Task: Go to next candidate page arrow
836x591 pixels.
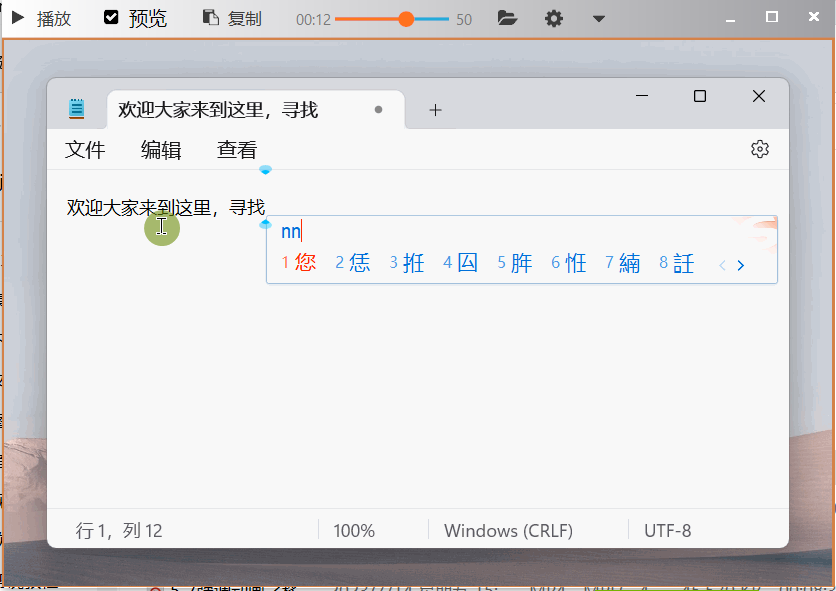Action: click(741, 265)
